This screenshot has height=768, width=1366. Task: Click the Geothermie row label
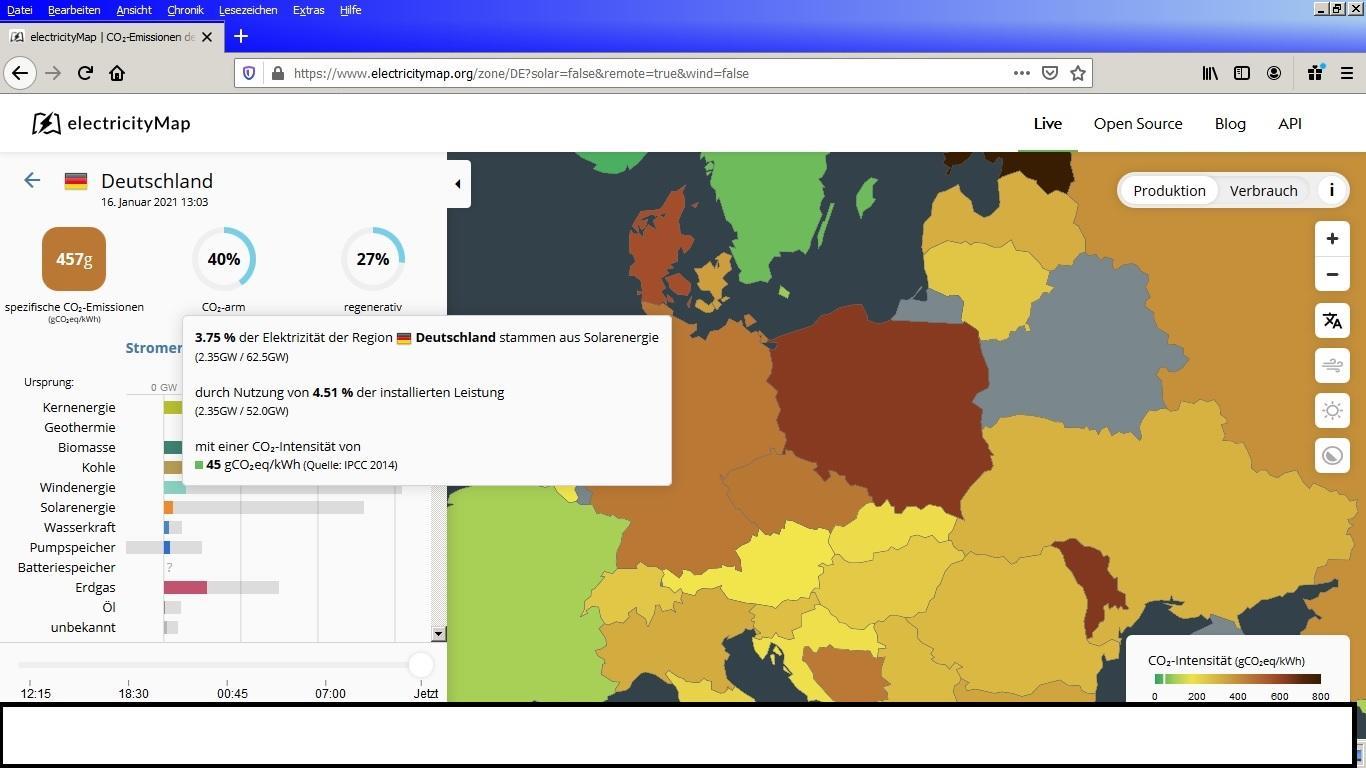coord(80,427)
